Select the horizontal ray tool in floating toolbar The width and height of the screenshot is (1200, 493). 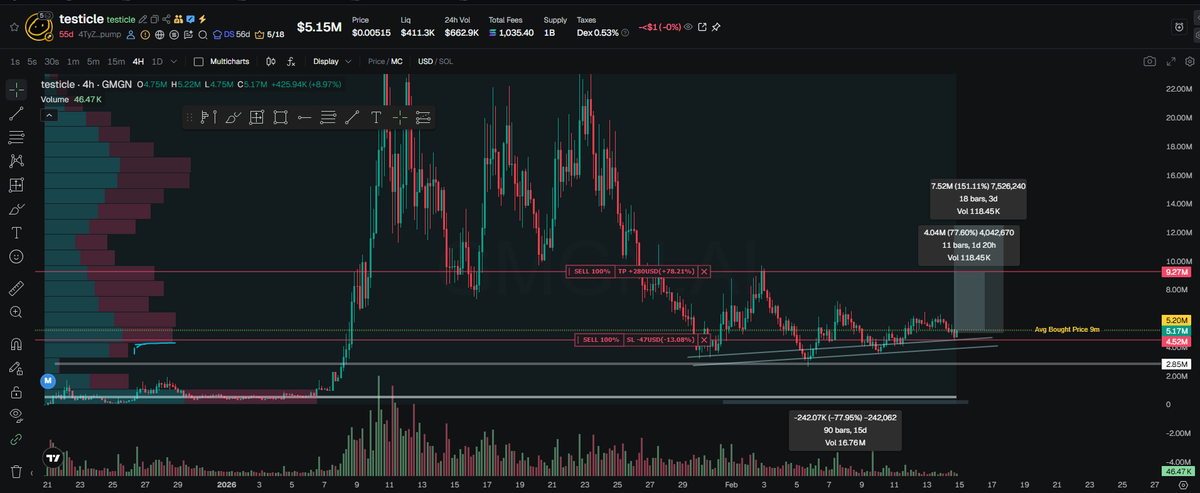tap(304, 118)
